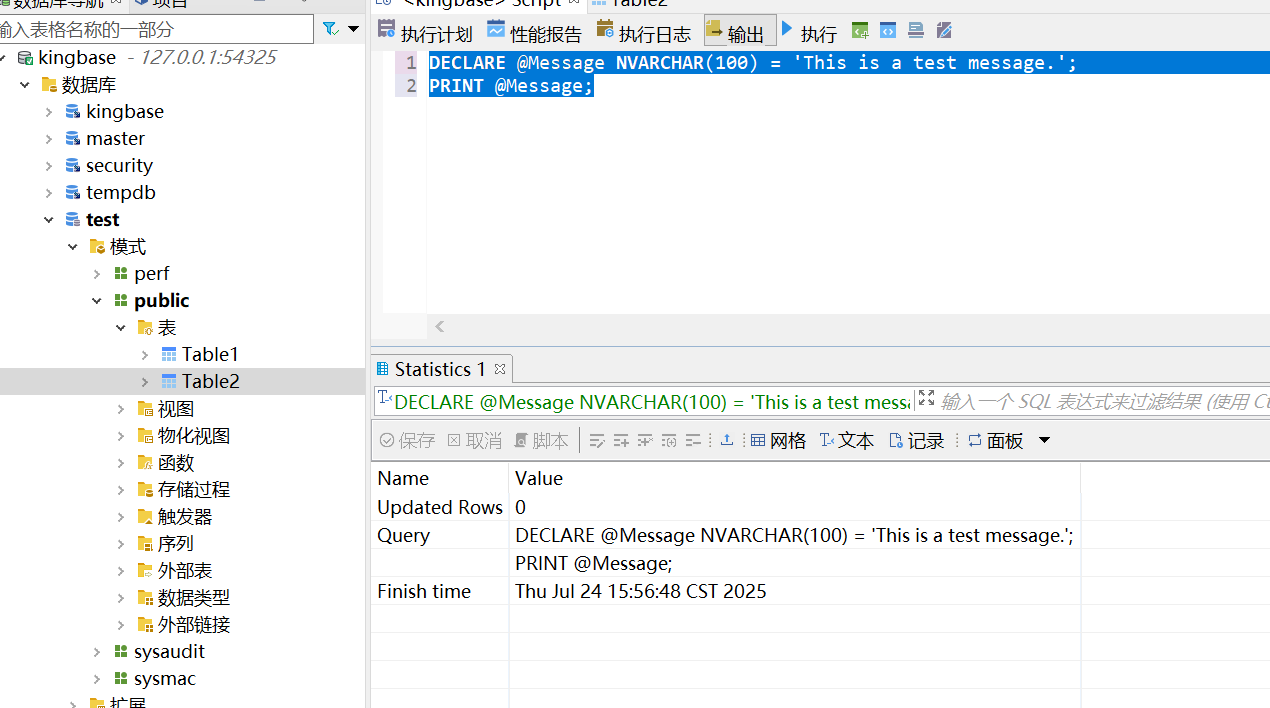Image resolution: width=1270 pixels, height=708 pixels.
Task: Click the 执行计划 (execution plan) toolbar icon
Action: click(424, 33)
